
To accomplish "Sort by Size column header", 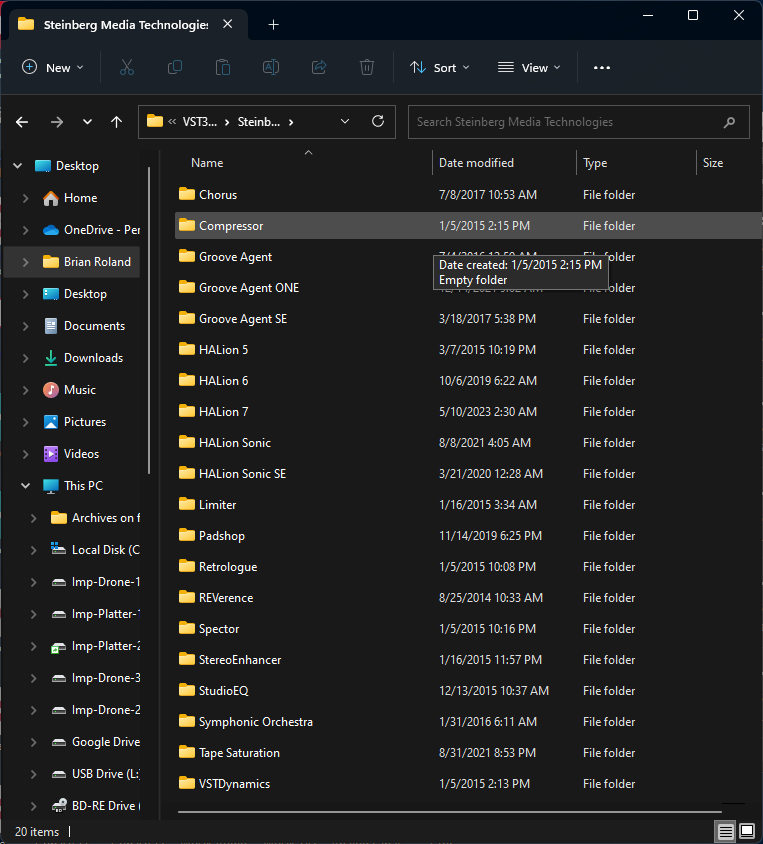I will 713,163.
